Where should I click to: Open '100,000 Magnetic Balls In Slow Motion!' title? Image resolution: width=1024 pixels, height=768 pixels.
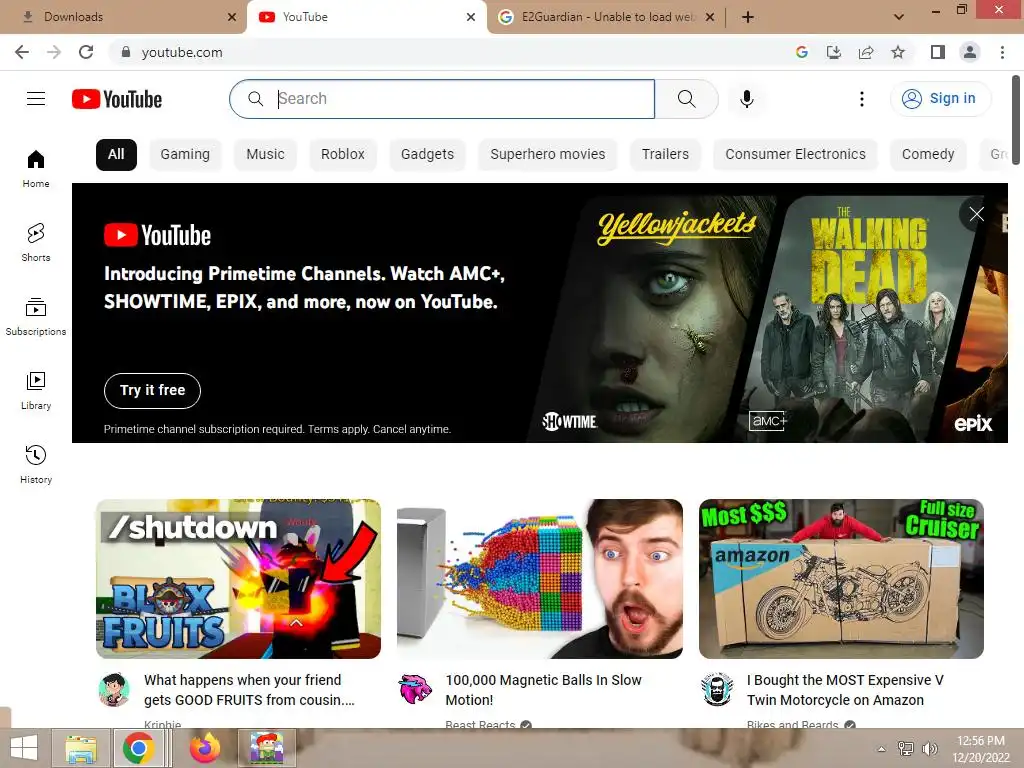(543, 690)
